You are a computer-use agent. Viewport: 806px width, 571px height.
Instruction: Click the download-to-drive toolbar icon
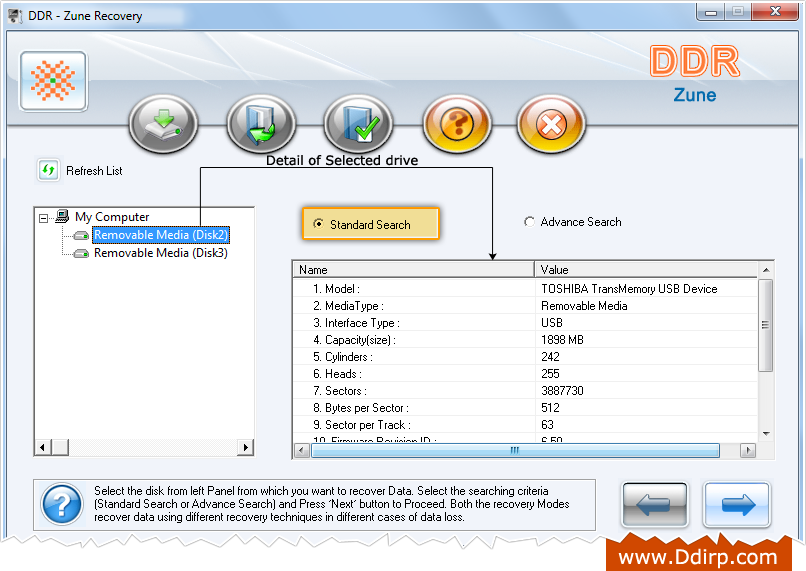click(x=163, y=124)
